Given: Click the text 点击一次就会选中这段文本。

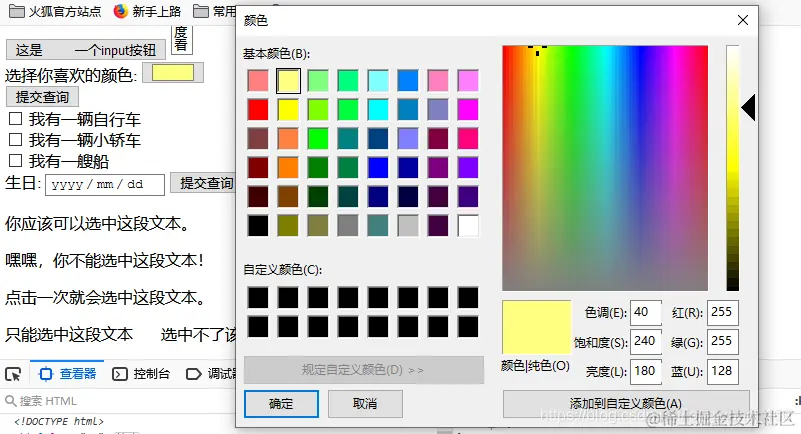Looking at the screenshot, I should click(x=106, y=297).
